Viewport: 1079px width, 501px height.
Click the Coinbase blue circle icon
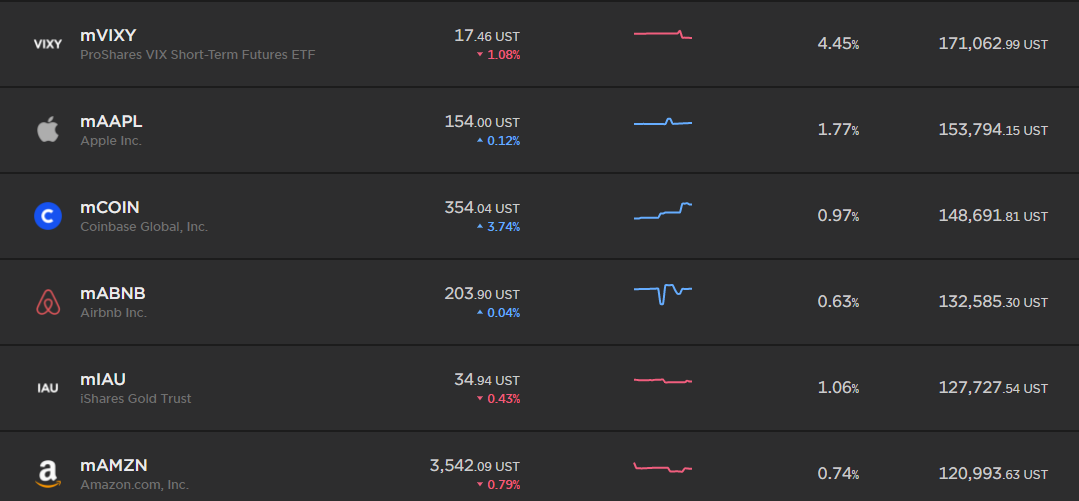point(47,216)
